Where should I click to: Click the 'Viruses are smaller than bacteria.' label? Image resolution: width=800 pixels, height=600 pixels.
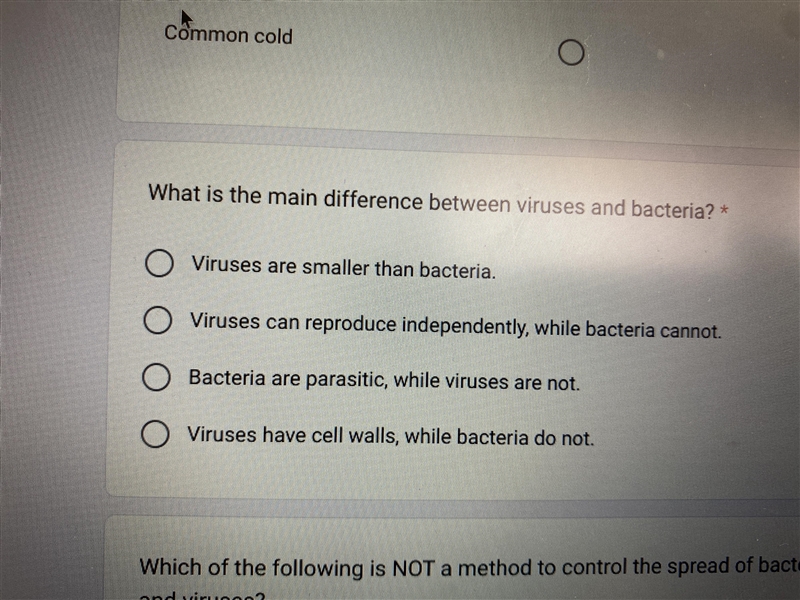click(x=343, y=267)
